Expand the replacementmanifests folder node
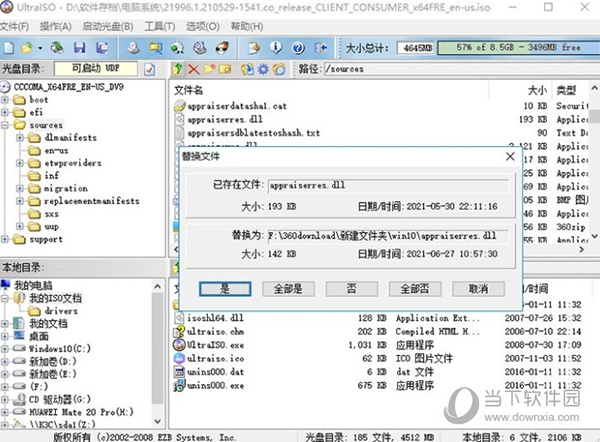Image resolution: width=600 pixels, height=442 pixels. pos(20,201)
